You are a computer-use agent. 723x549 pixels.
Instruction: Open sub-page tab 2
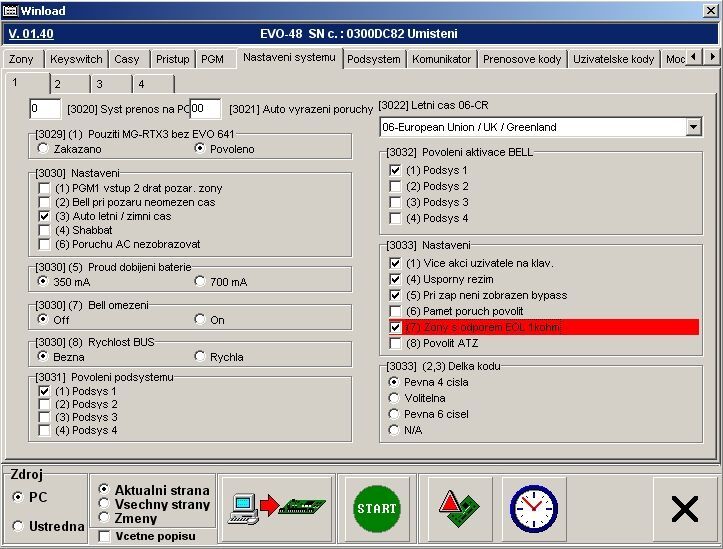[58, 85]
